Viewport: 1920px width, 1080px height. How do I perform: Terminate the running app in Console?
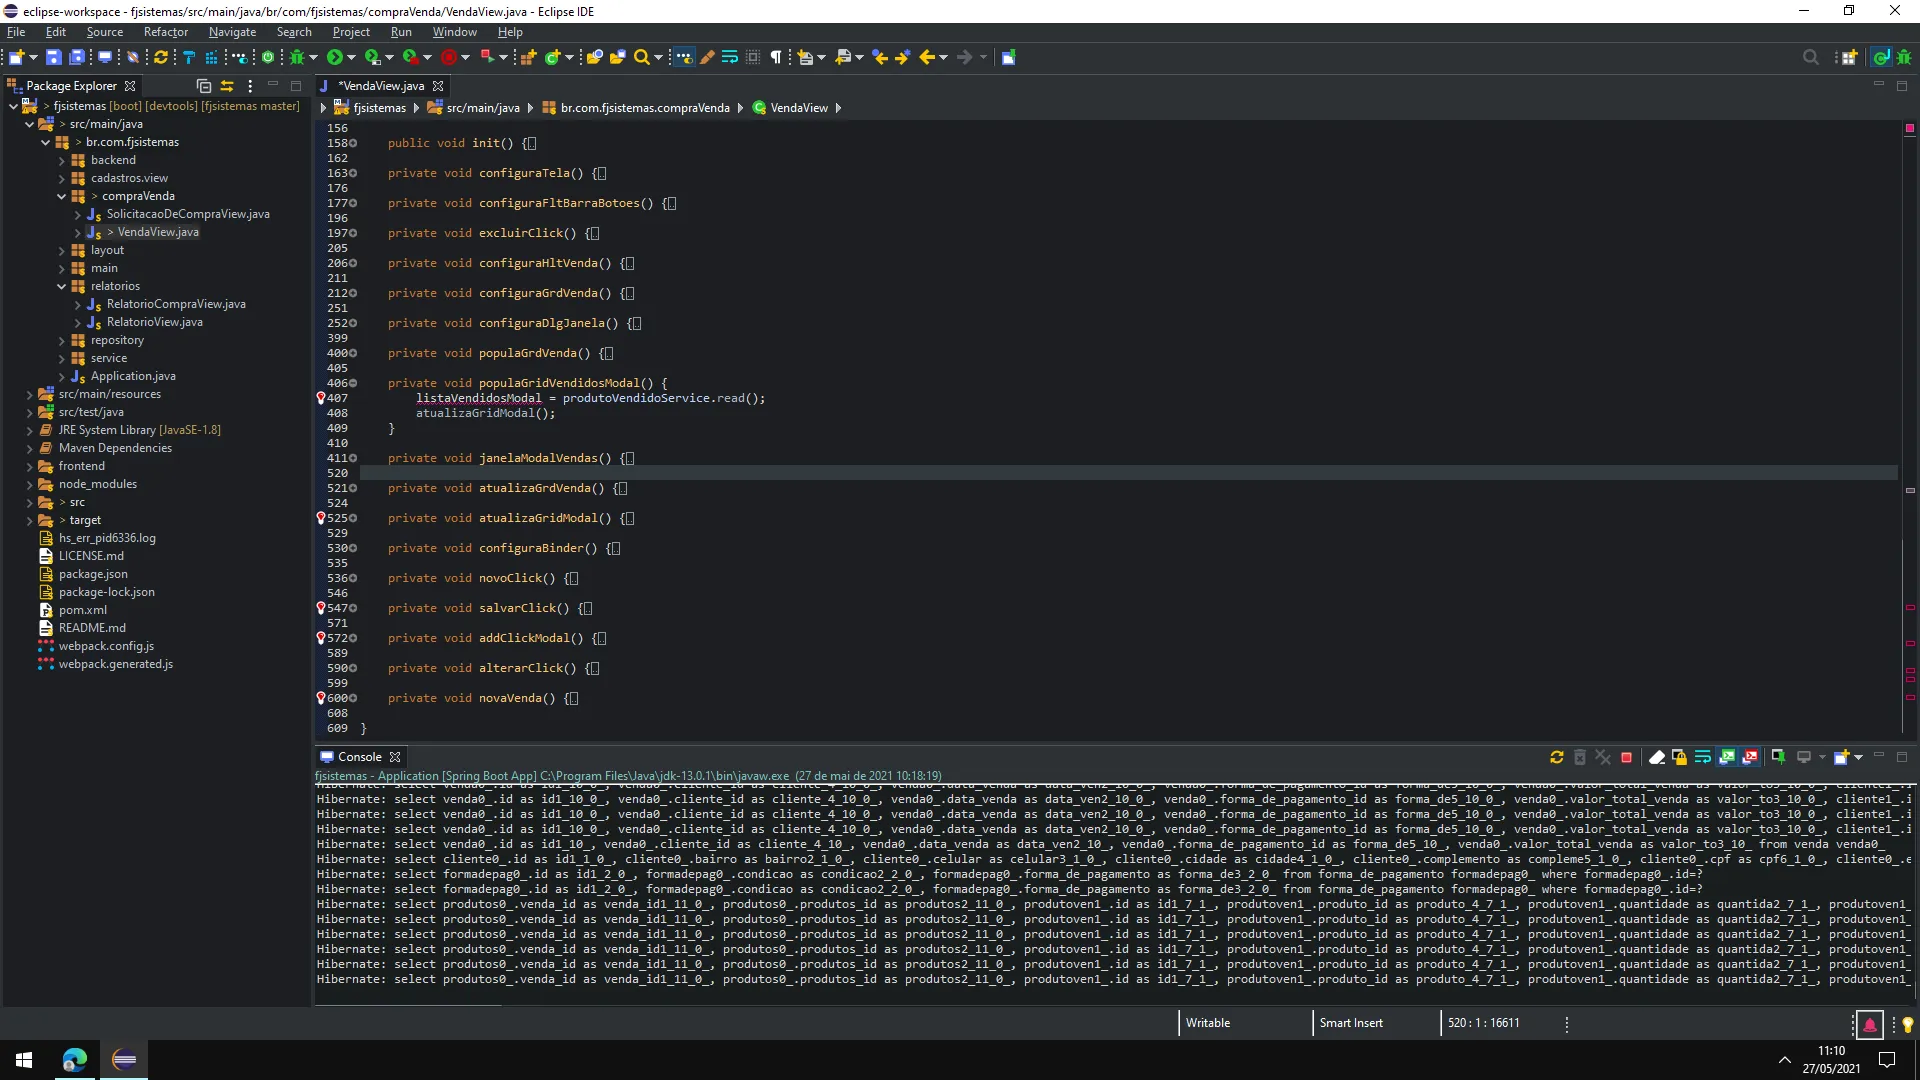1627,758
